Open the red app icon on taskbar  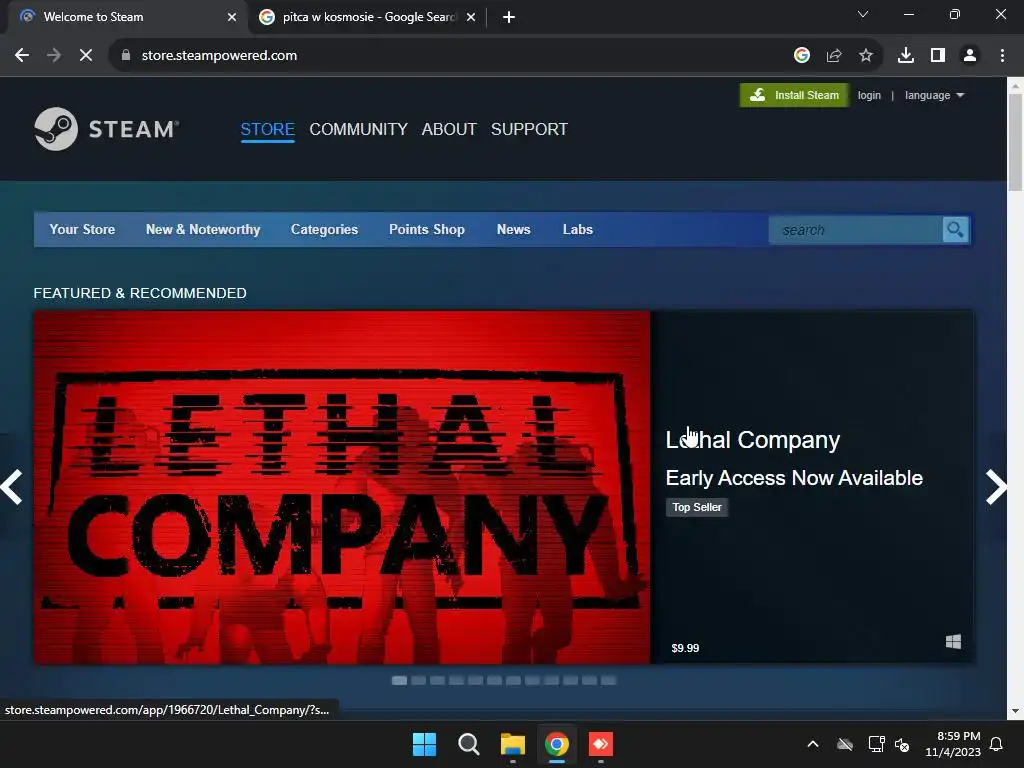[x=601, y=744]
